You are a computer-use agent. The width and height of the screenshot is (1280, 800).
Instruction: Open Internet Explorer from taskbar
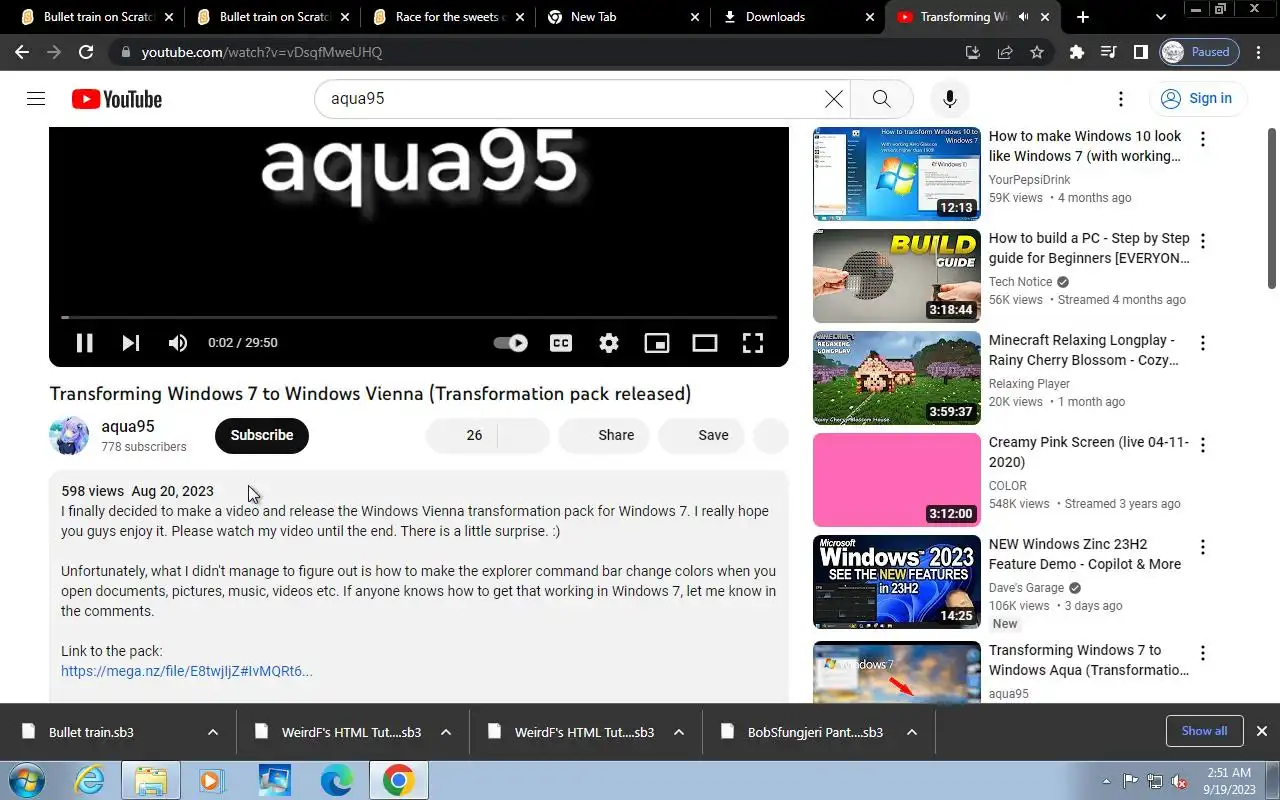pos(89,780)
